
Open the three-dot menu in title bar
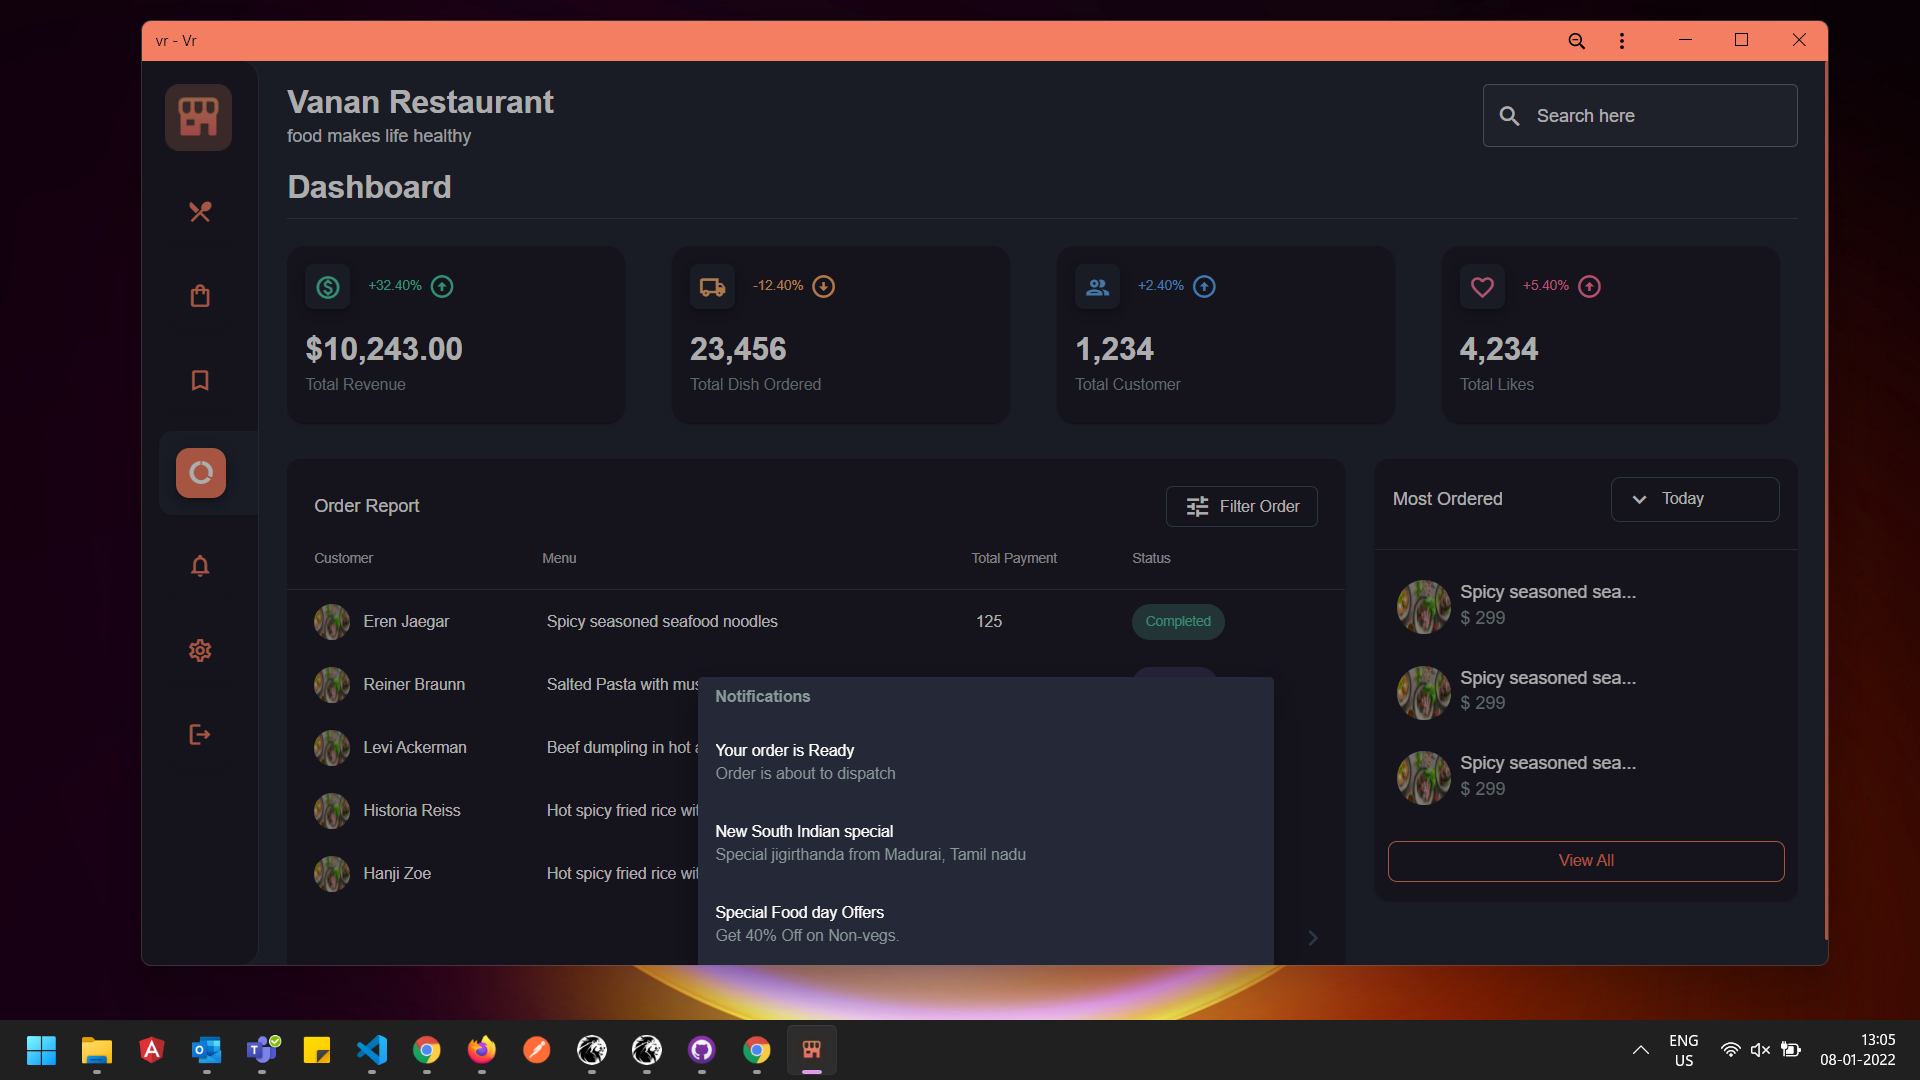pyautogui.click(x=1621, y=40)
